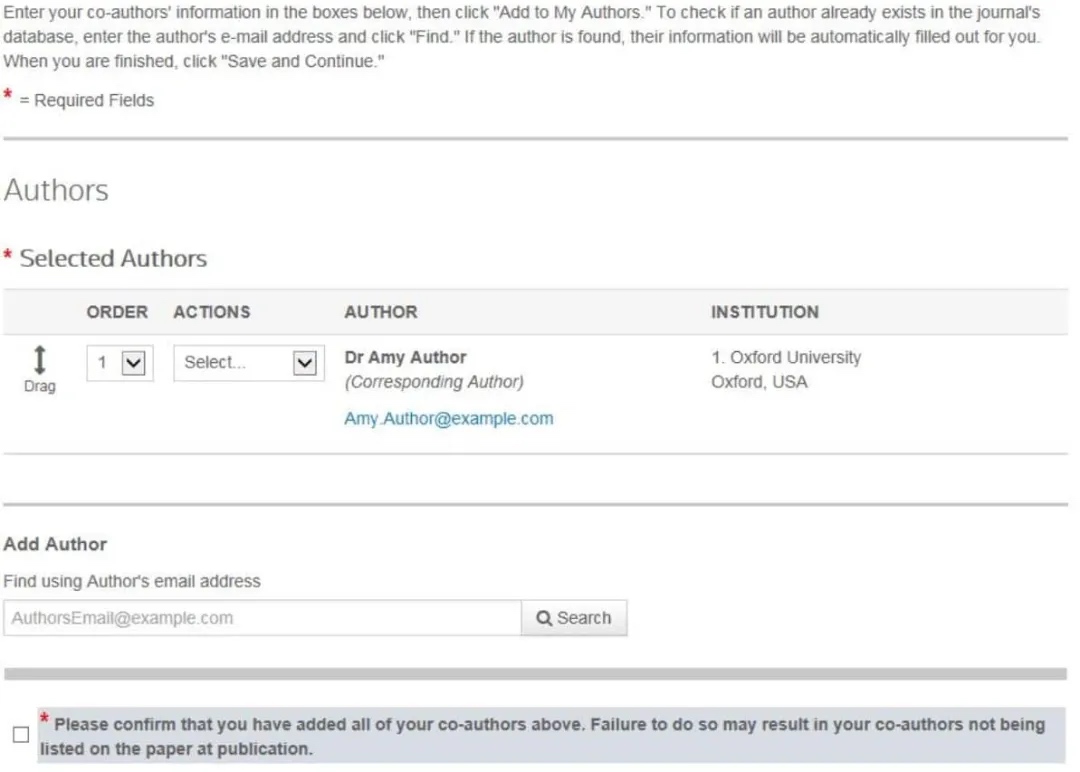Click the up-down drag arrow icon
The image size is (1080, 772).
[x=39, y=360]
